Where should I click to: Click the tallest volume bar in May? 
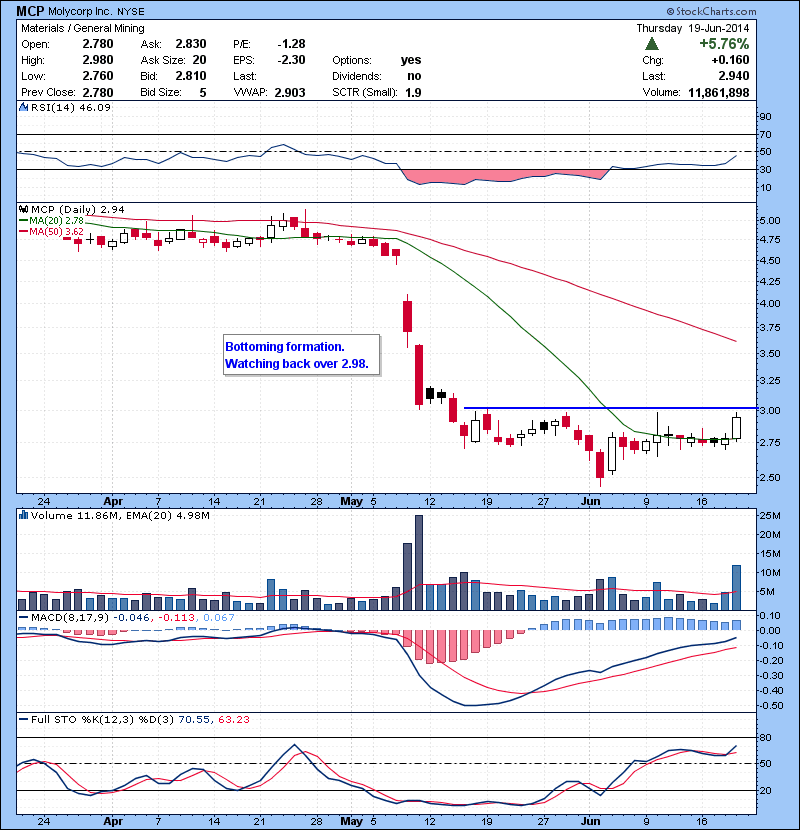(419, 563)
